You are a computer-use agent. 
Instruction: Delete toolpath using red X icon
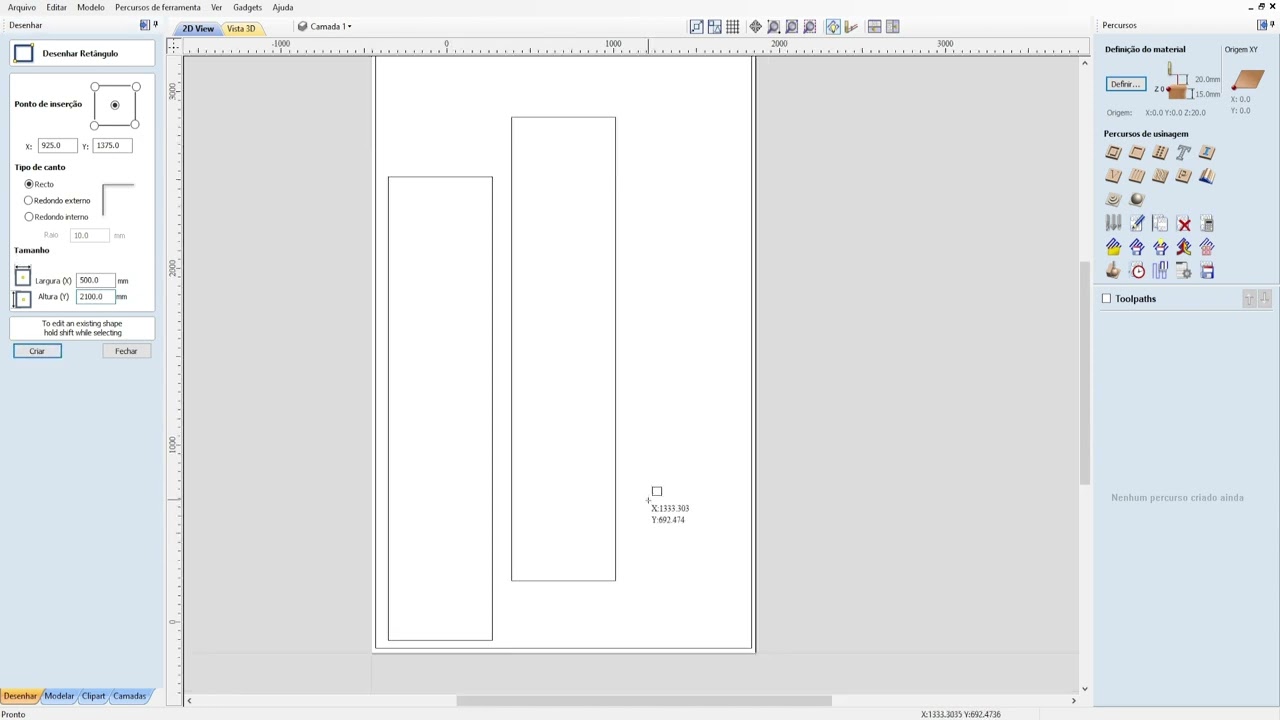coord(1184,224)
